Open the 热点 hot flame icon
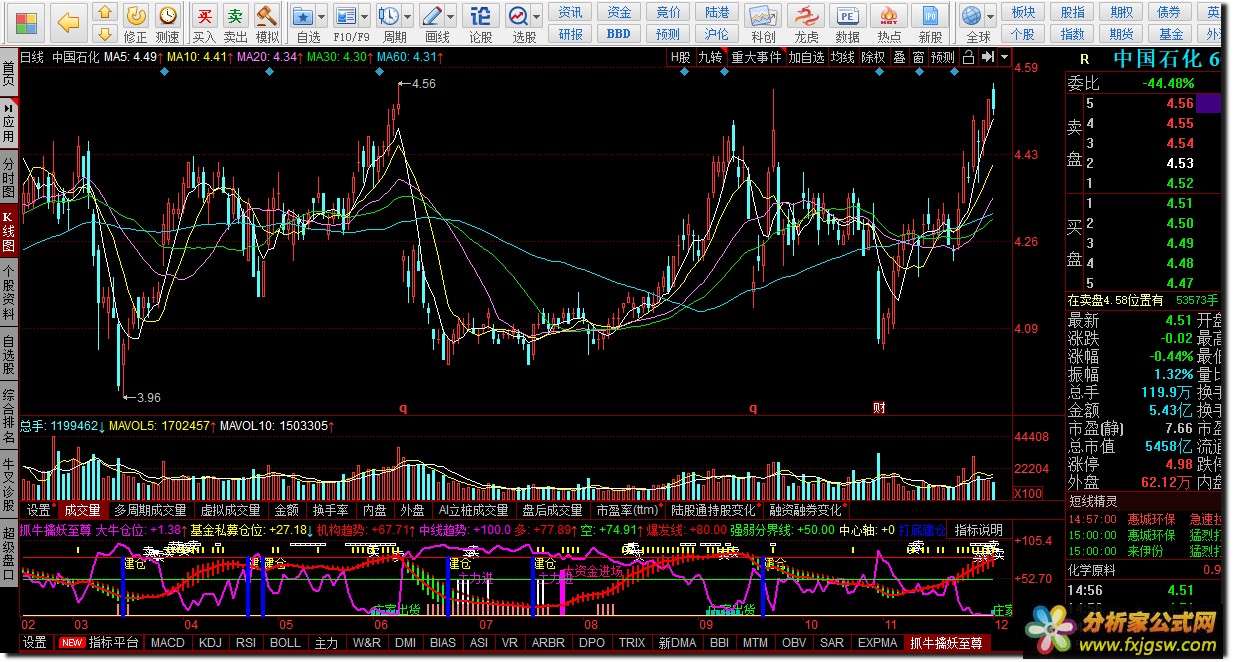 889,16
